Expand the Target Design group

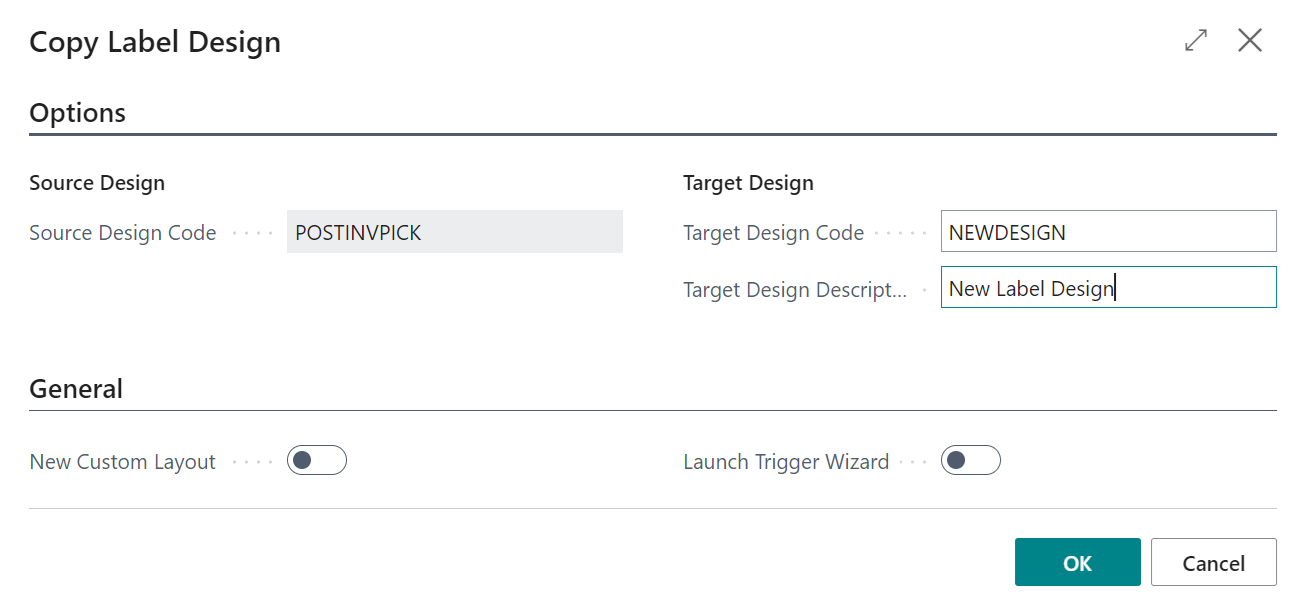[x=748, y=182]
